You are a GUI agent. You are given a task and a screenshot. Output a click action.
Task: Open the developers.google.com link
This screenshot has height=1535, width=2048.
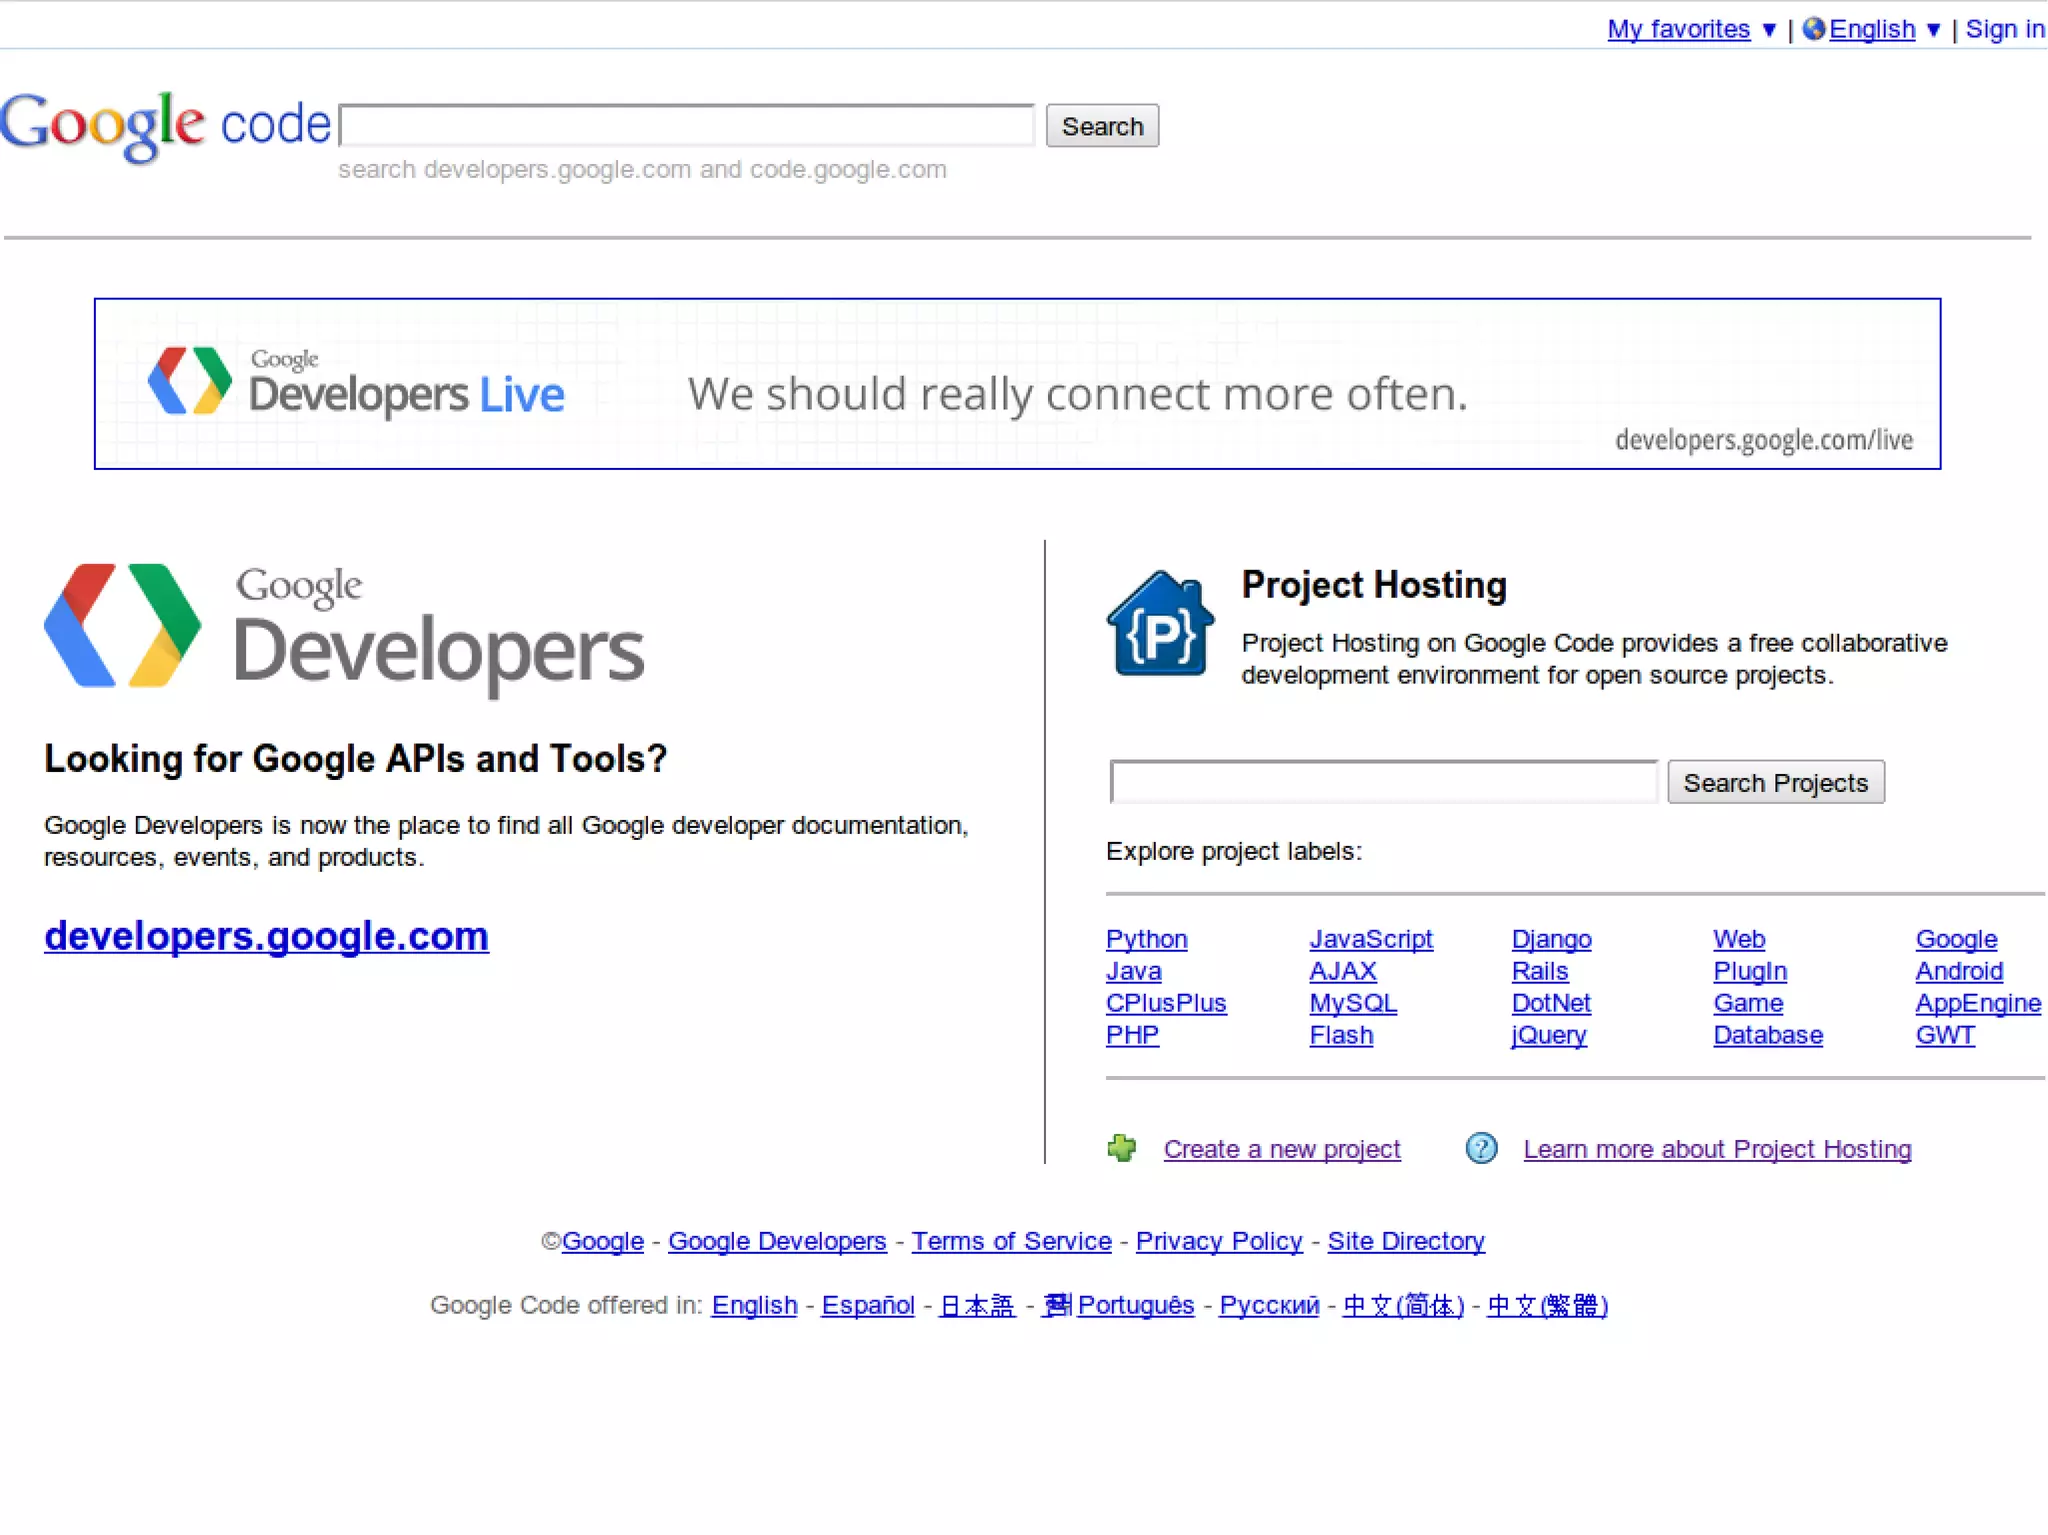[266, 936]
